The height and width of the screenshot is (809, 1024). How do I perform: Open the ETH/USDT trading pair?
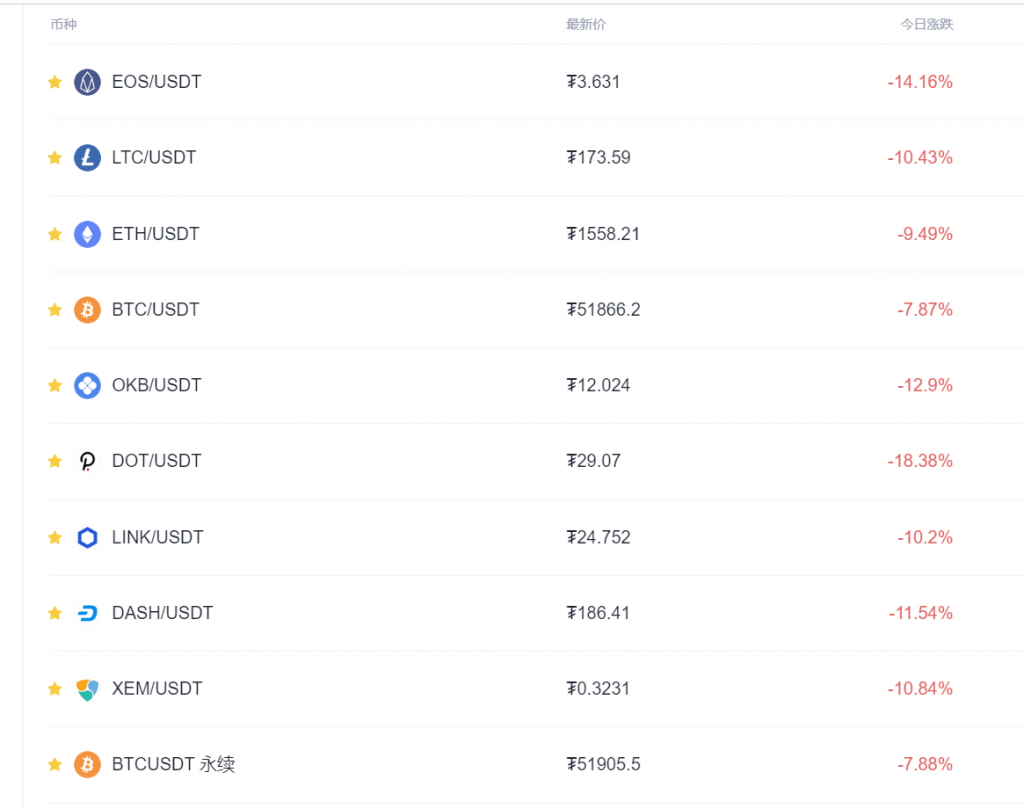(156, 234)
